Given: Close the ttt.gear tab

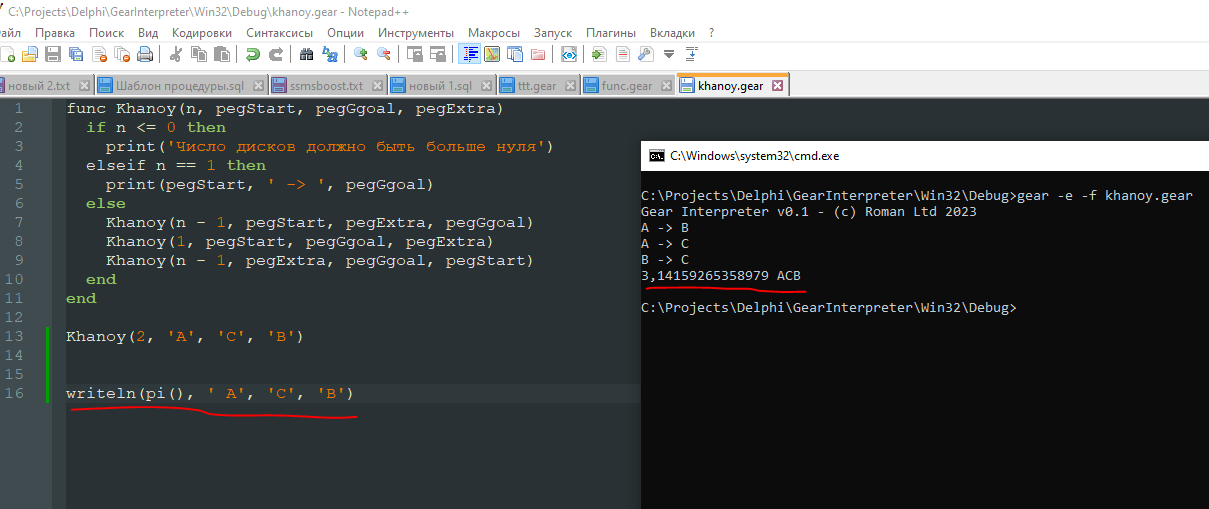Looking at the screenshot, I should coord(569,86).
